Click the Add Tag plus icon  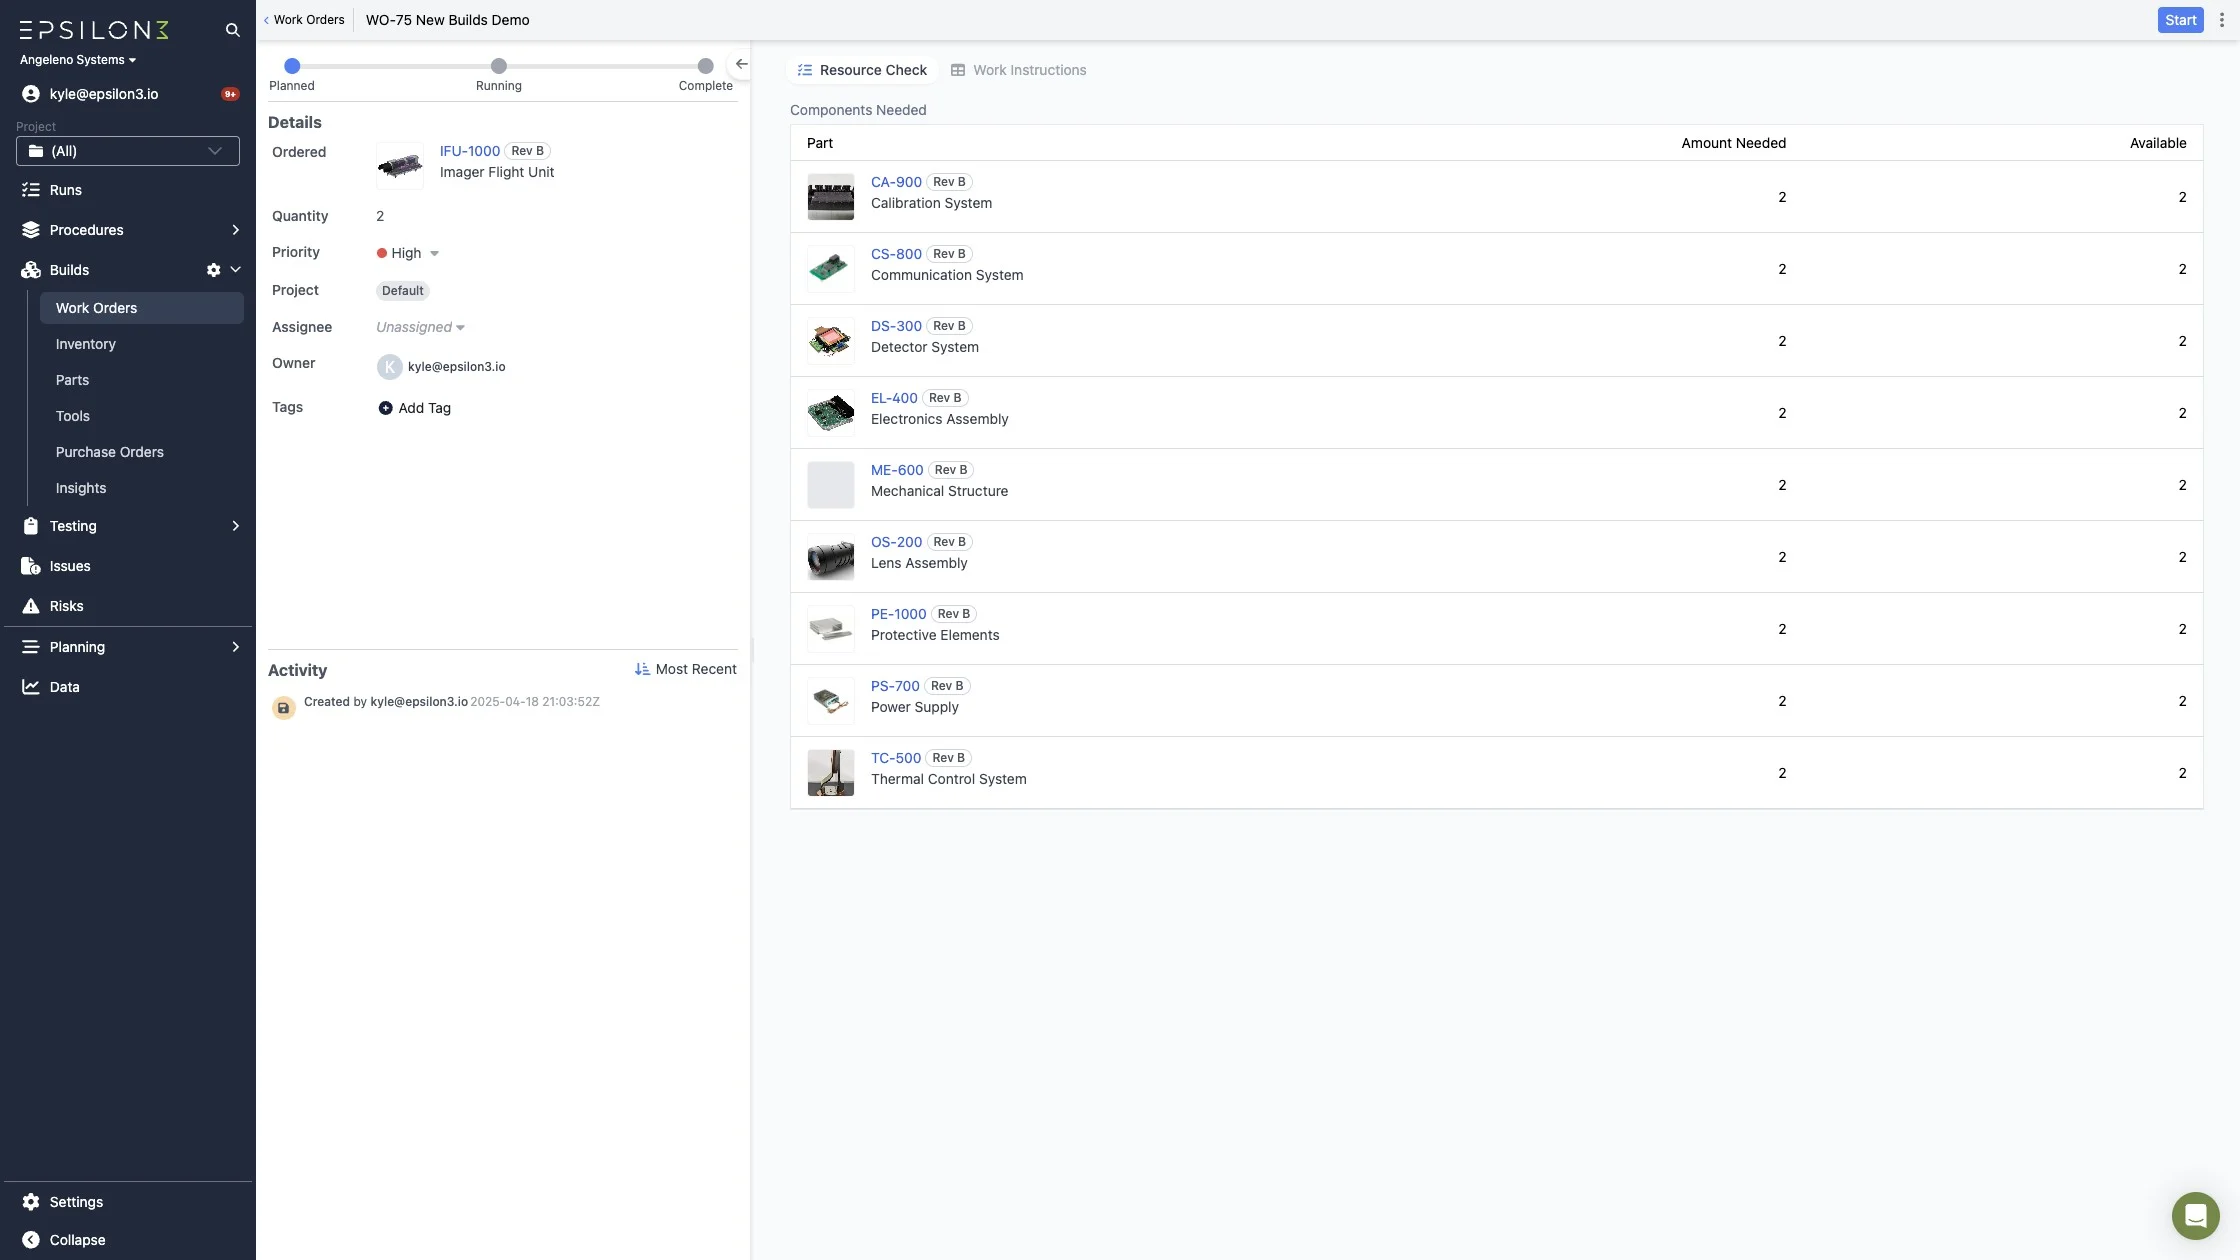pyautogui.click(x=385, y=408)
